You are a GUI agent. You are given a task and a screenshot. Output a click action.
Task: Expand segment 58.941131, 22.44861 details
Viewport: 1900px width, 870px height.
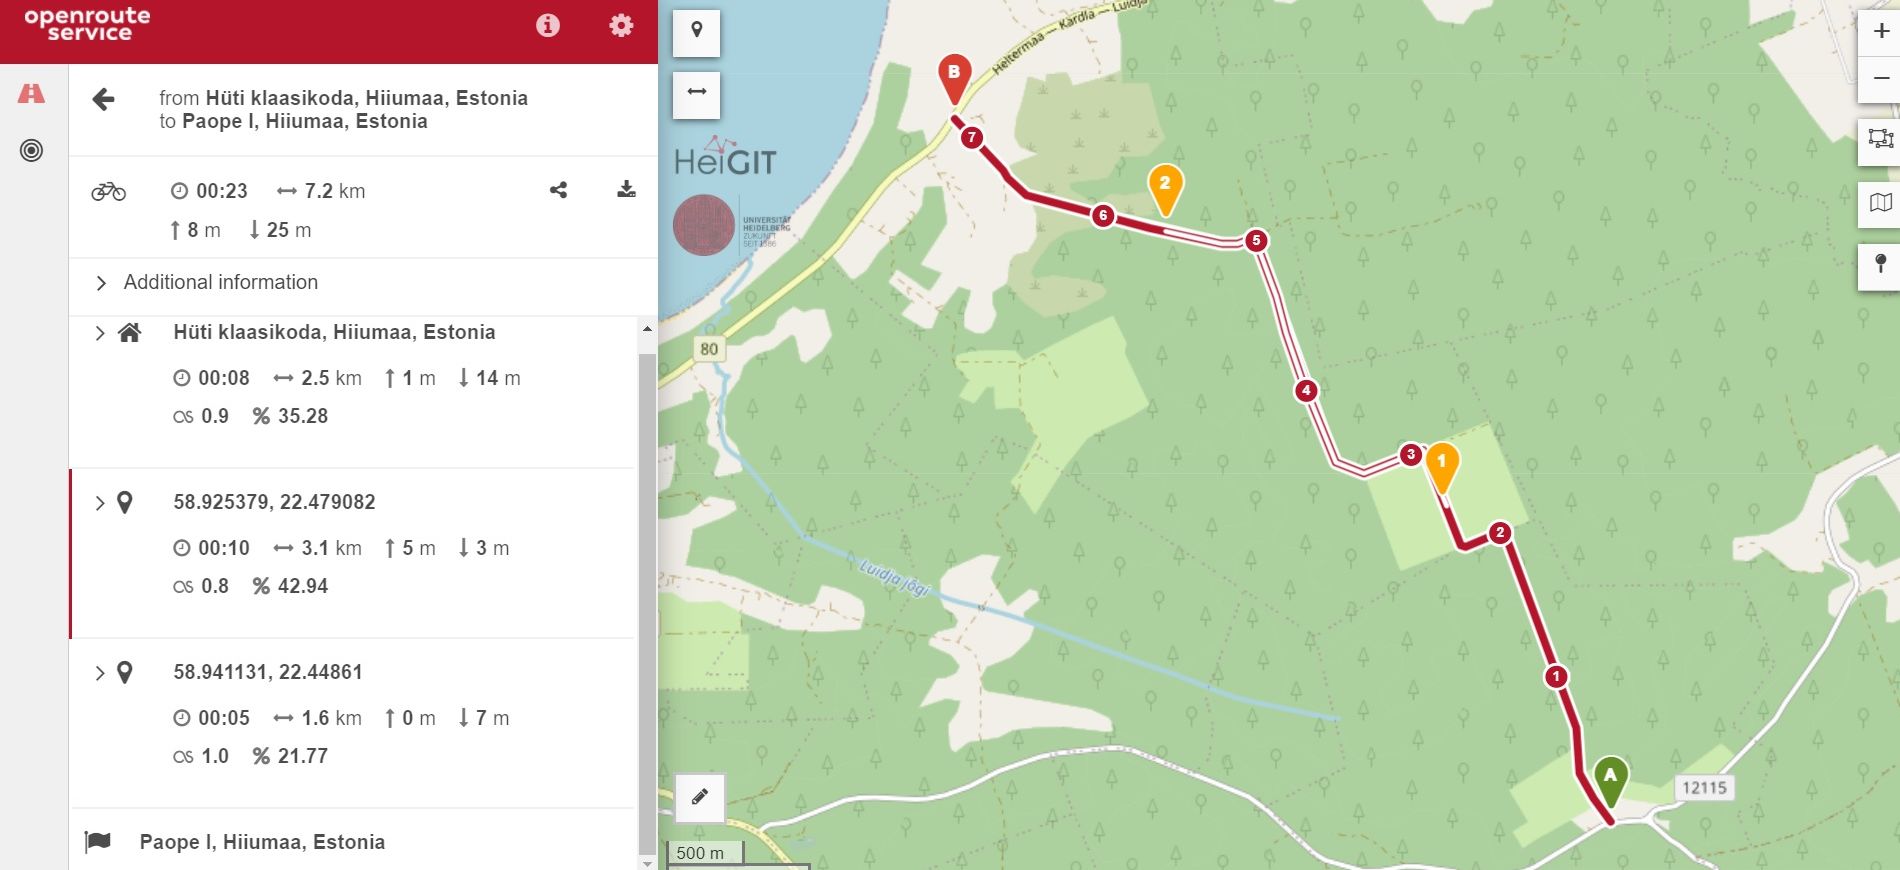pos(100,673)
